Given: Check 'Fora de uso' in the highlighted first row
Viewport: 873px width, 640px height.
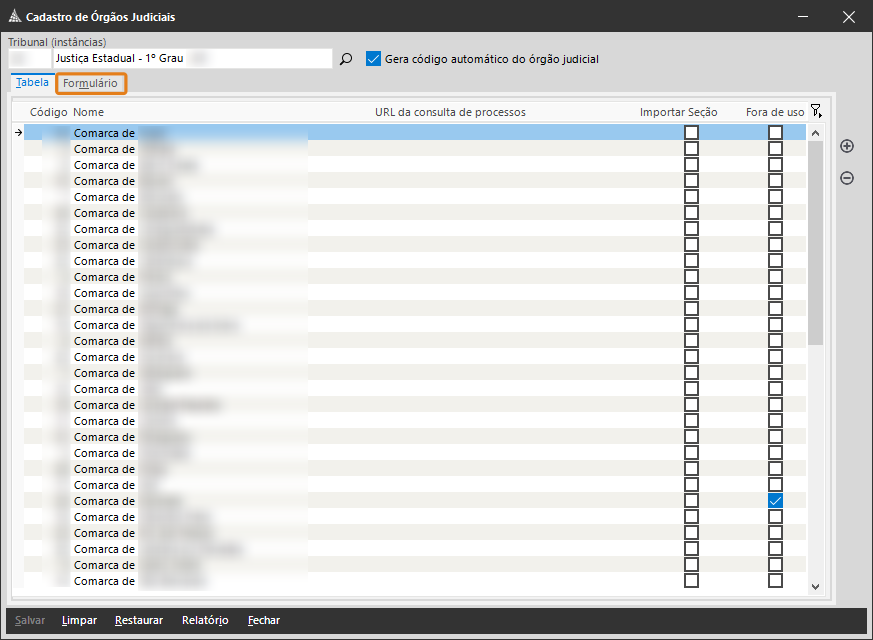Looking at the screenshot, I should click(775, 133).
